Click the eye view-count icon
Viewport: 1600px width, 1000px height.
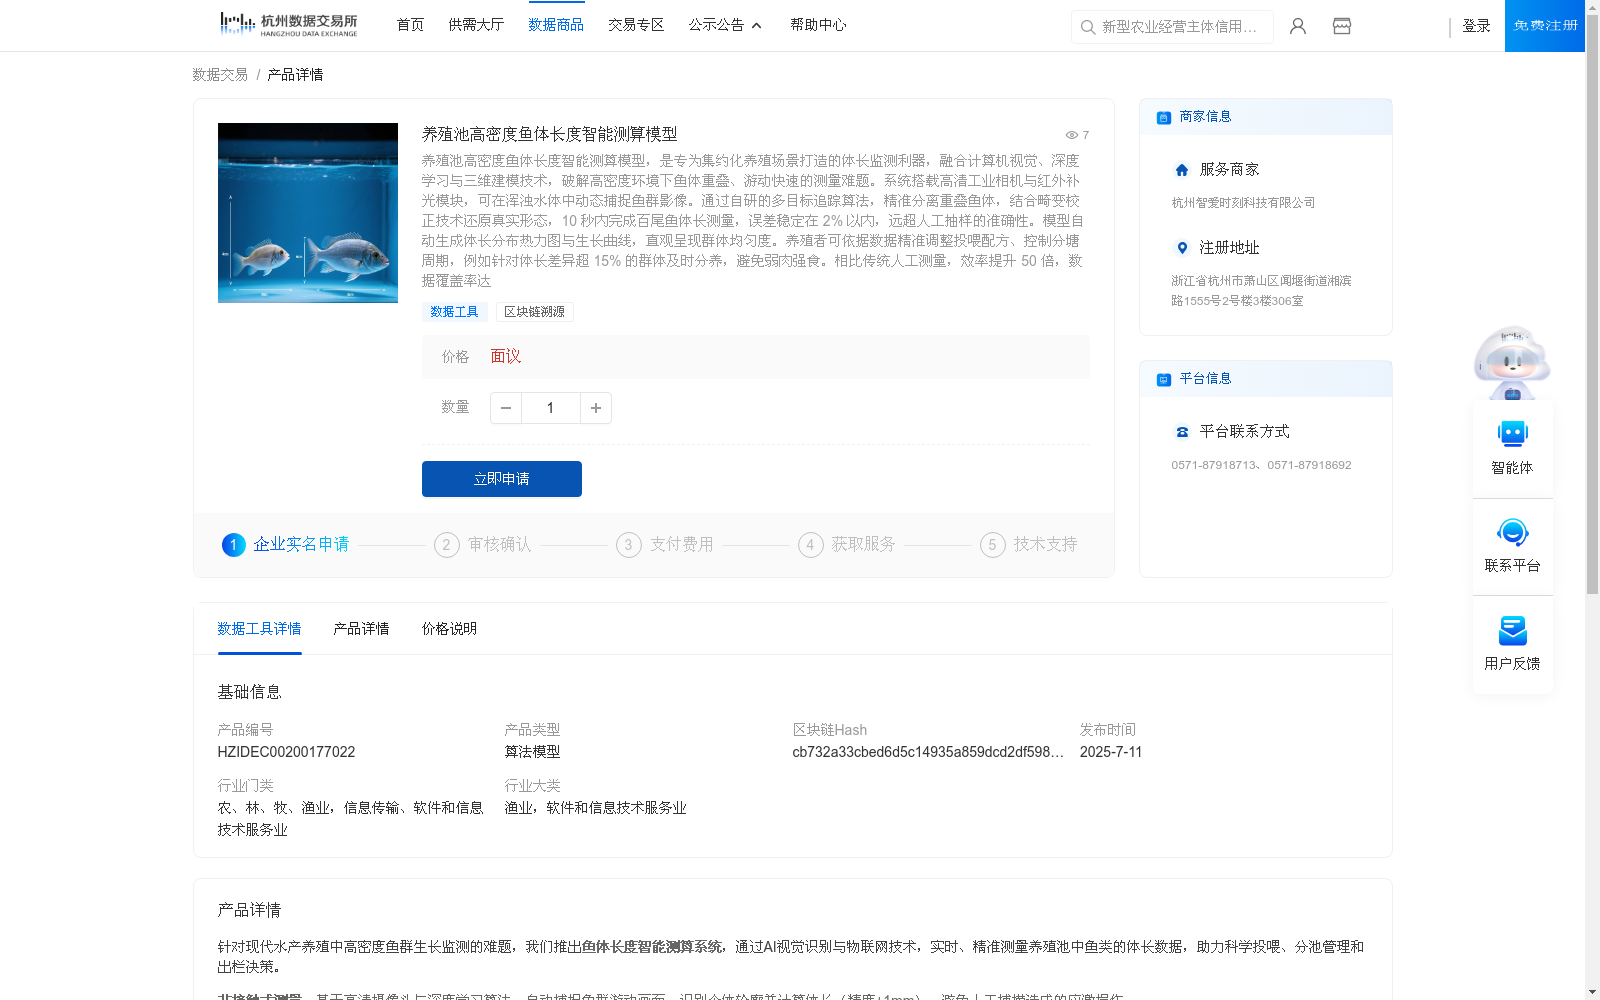click(1071, 135)
